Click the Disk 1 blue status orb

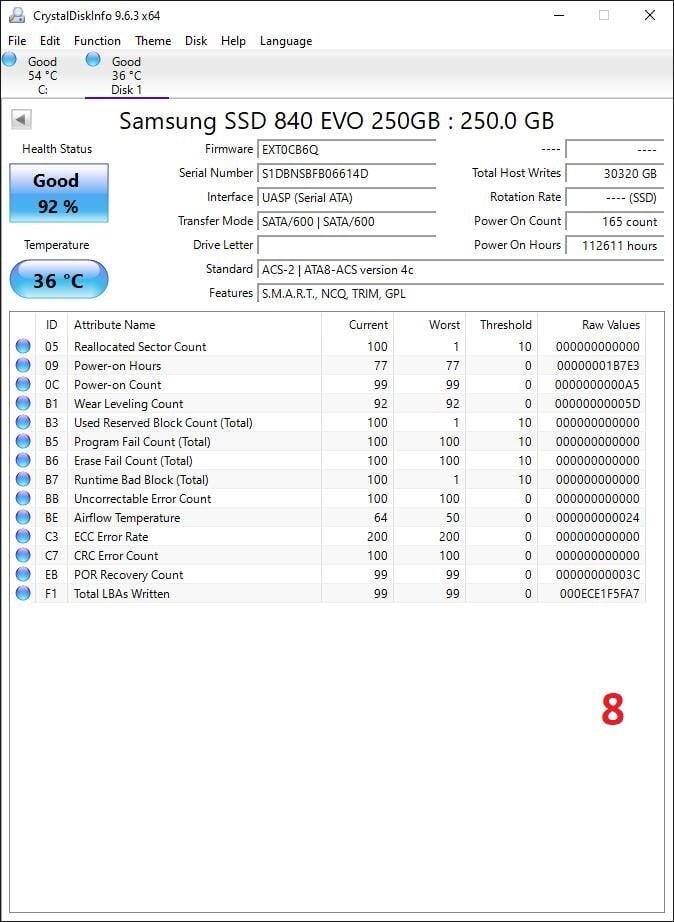click(93, 59)
